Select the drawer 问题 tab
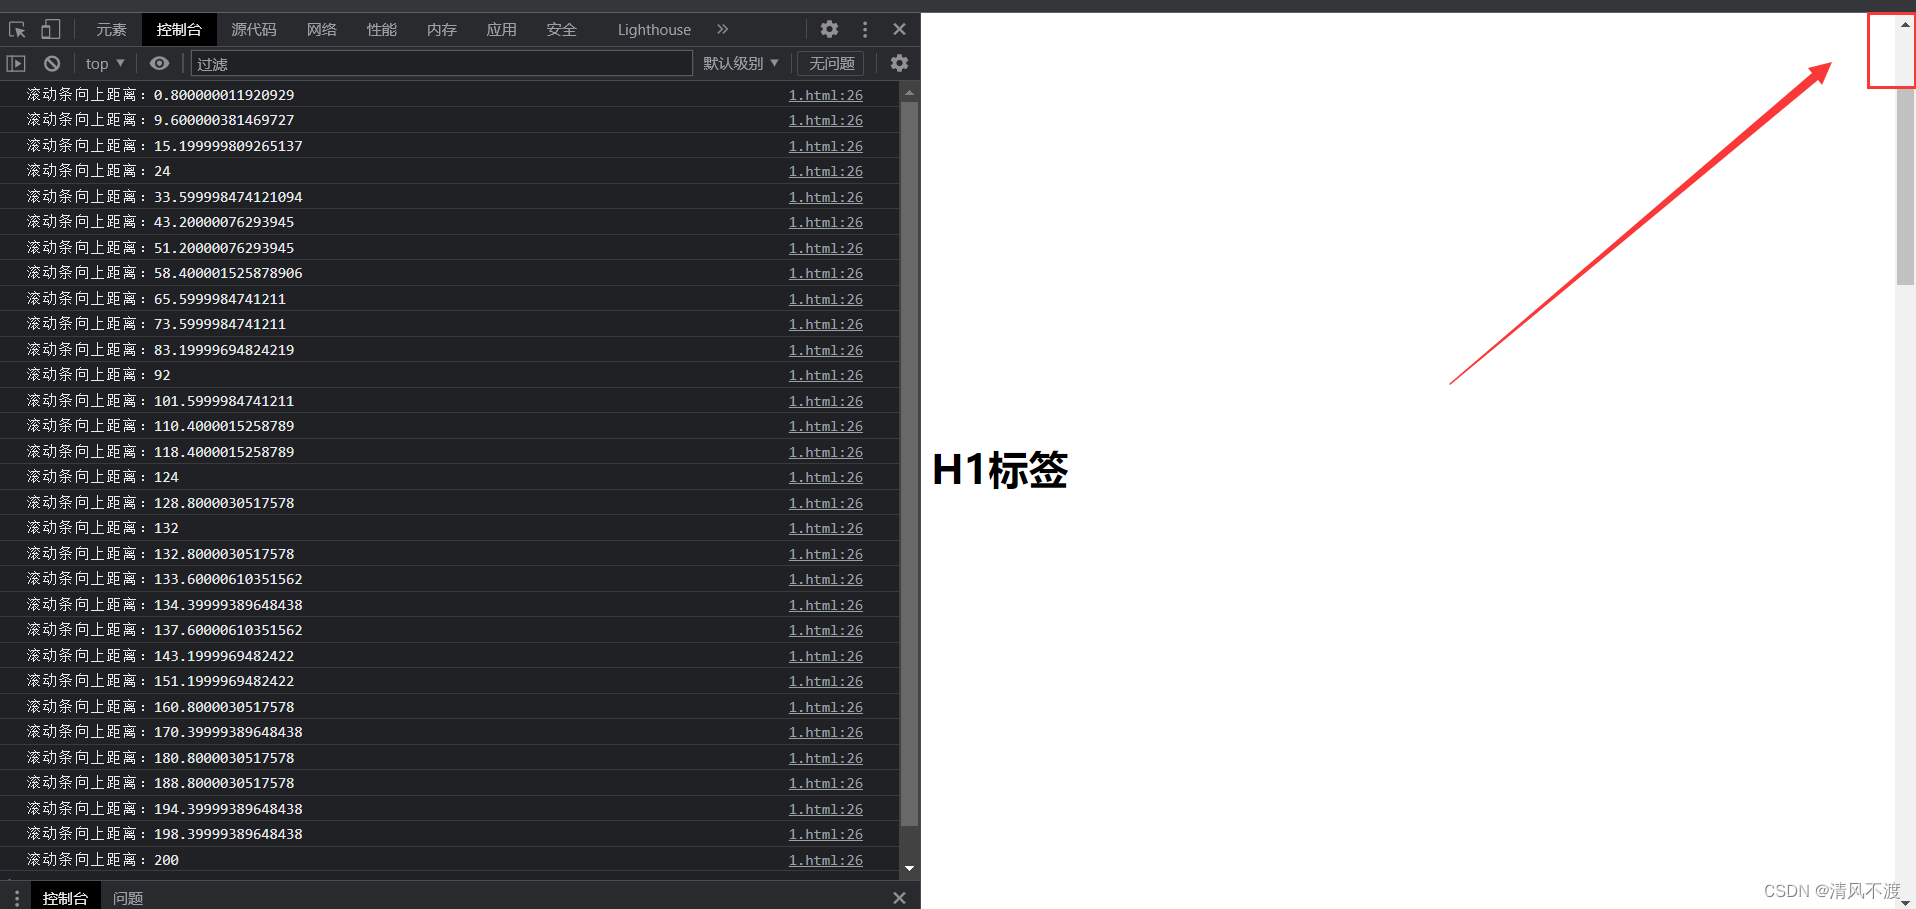 click(128, 898)
